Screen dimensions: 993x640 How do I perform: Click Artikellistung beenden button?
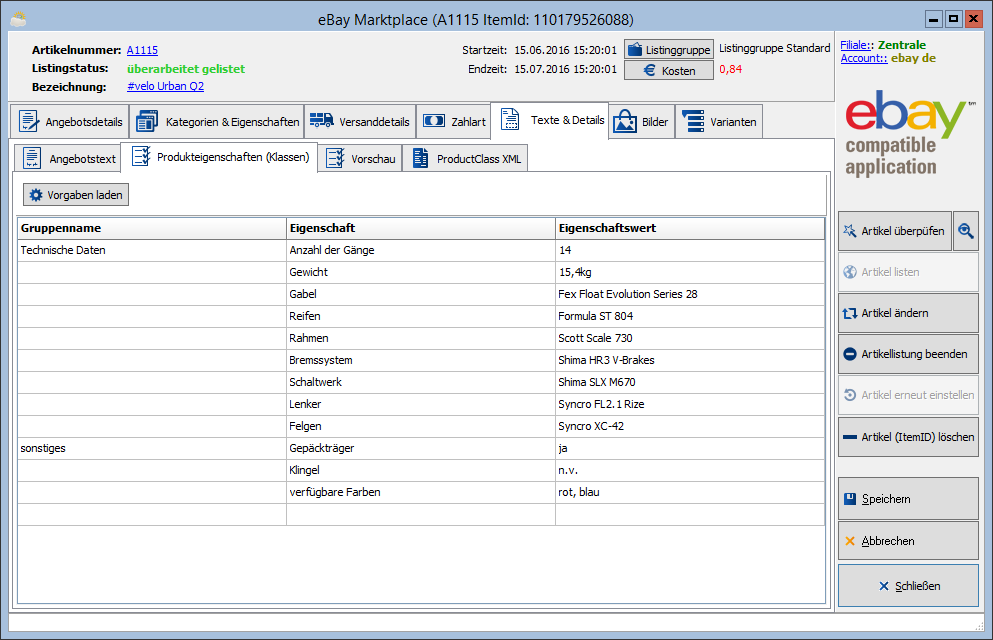point(908,354)
